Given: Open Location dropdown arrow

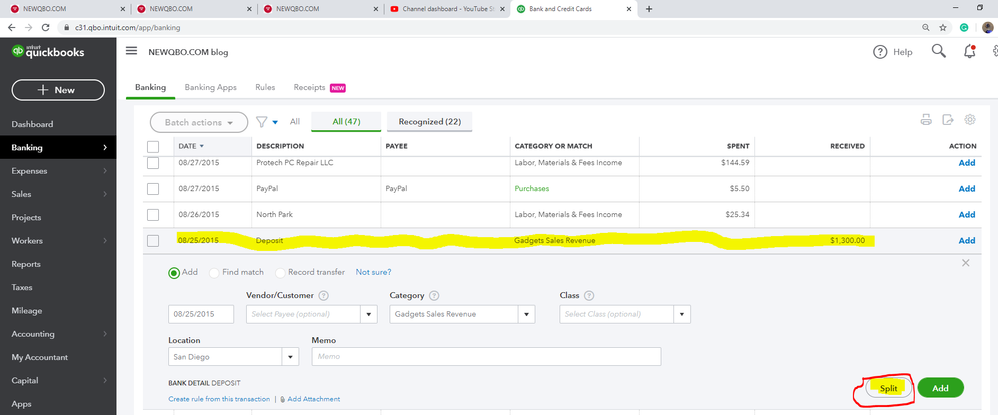Looking at the screenshot, I should [x=290, y=356].
